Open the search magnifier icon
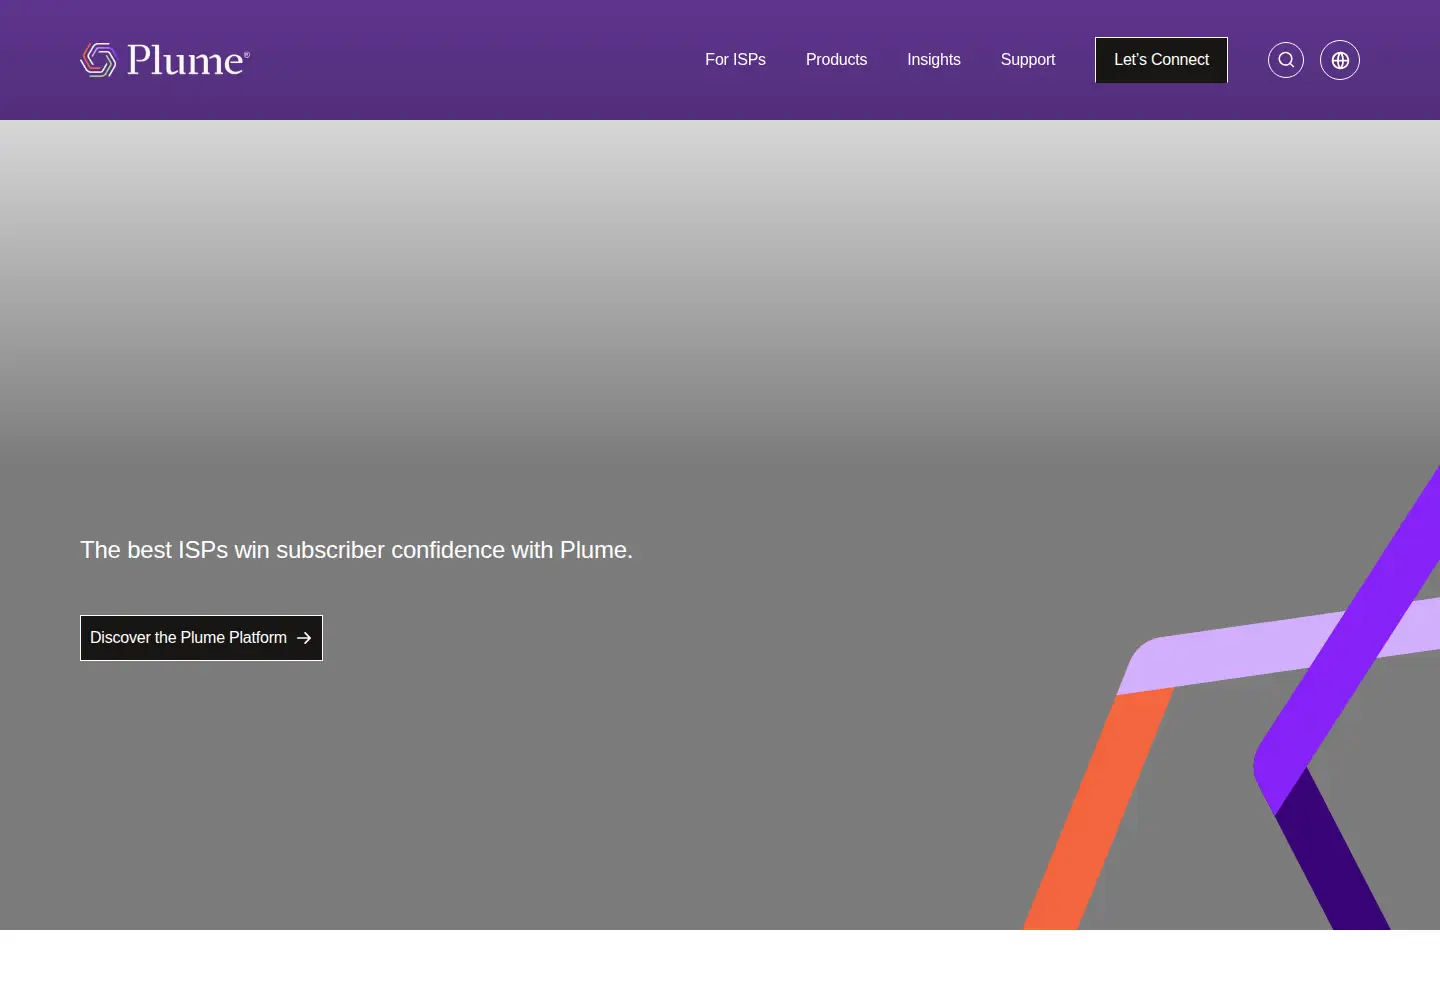1440x1000 pixels. click(1286, 60)
